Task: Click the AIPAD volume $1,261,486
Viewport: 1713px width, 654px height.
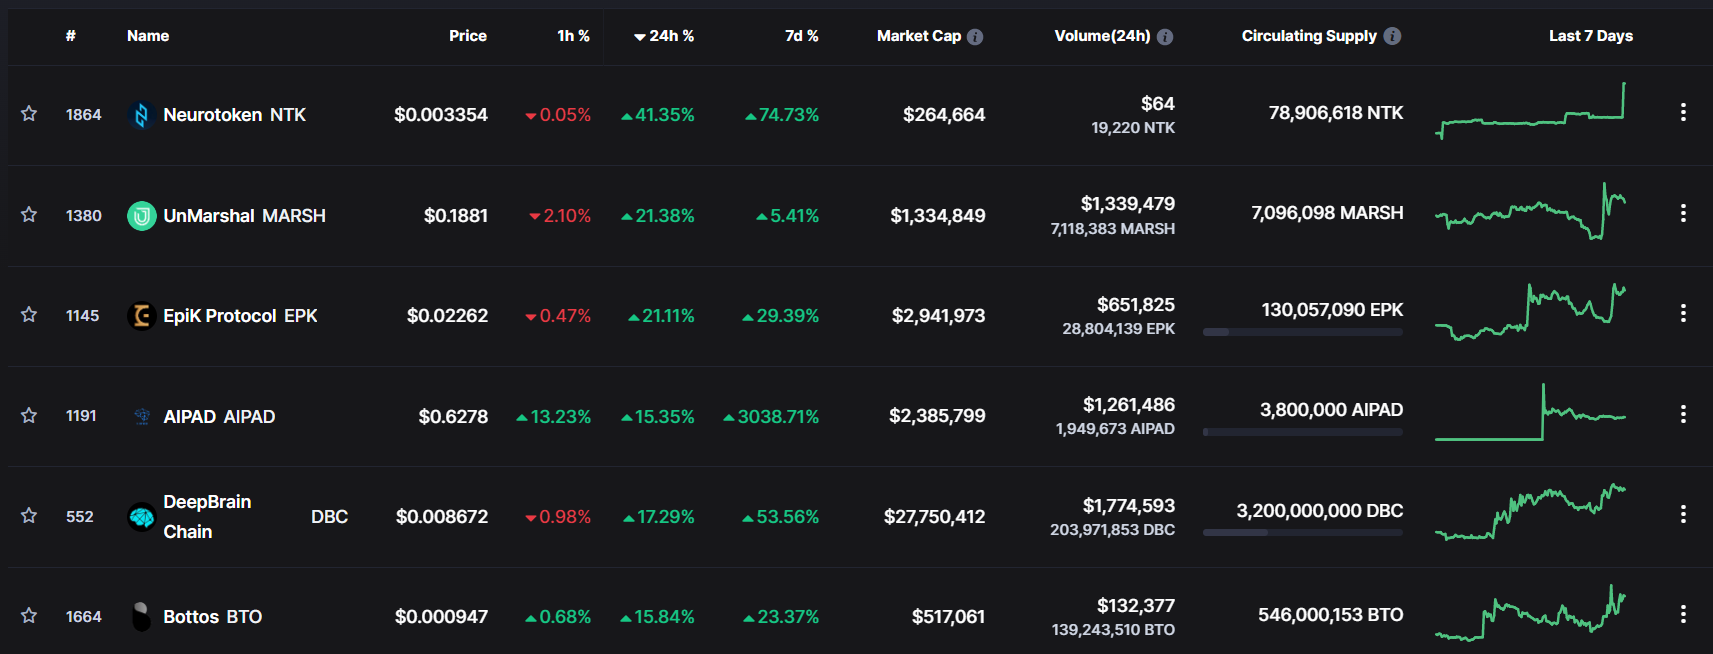Action: click(1129, 405)
